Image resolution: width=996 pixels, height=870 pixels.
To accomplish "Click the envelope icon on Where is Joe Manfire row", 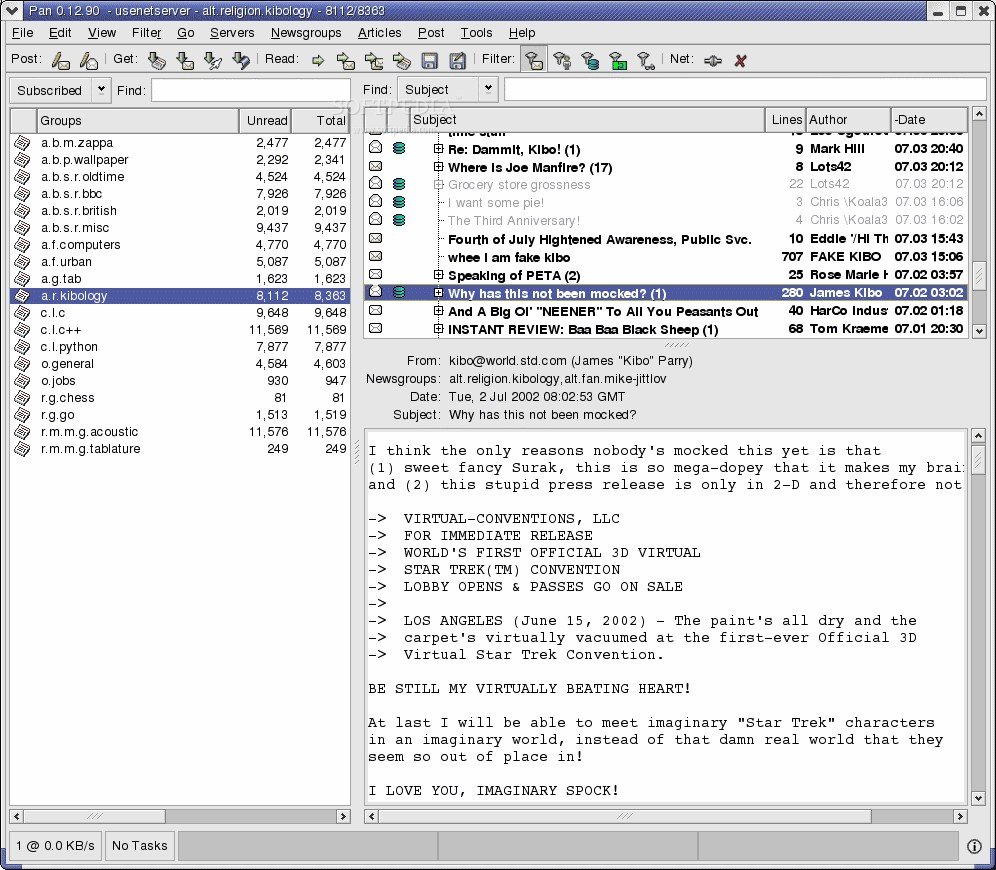I will [375, 166].
